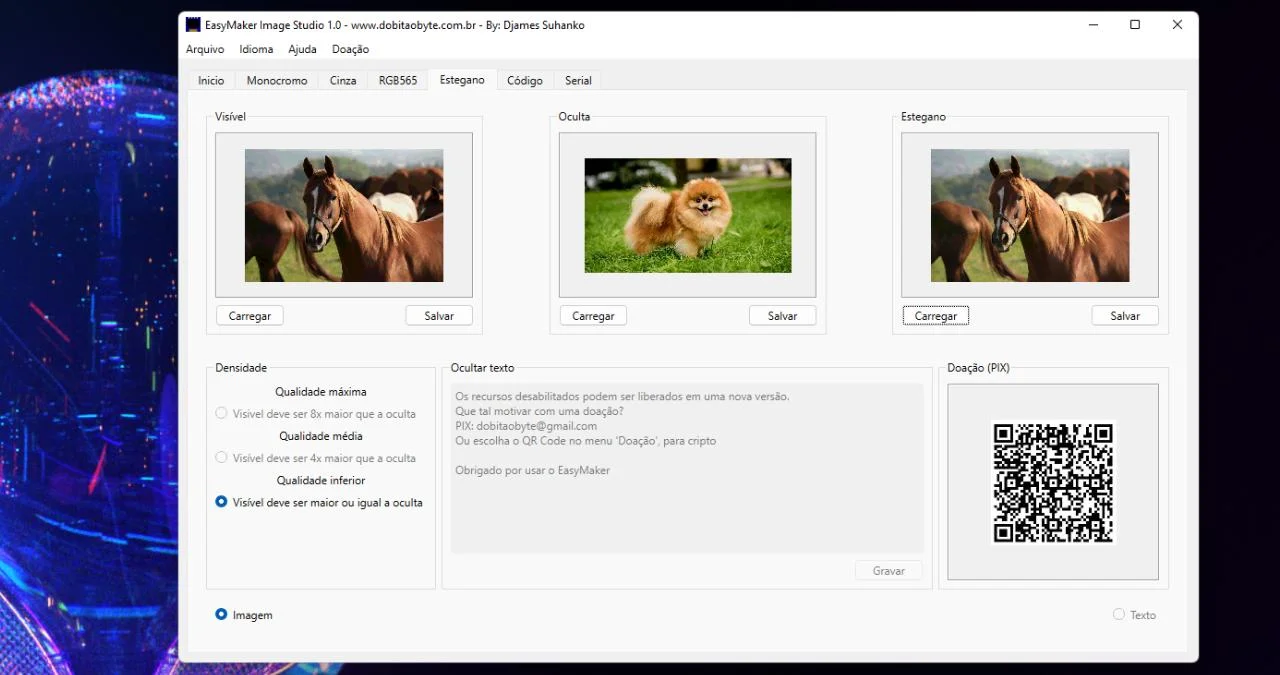1280x675 pixels.
Task: Select radio 'Visível deve ser 4x maior que a oculta'
Action: [x=316, y=458]
